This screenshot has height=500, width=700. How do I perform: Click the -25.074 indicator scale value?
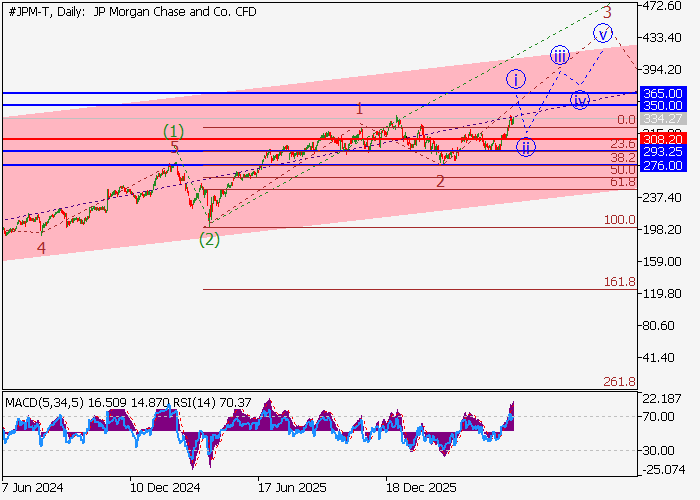point(664,470)
